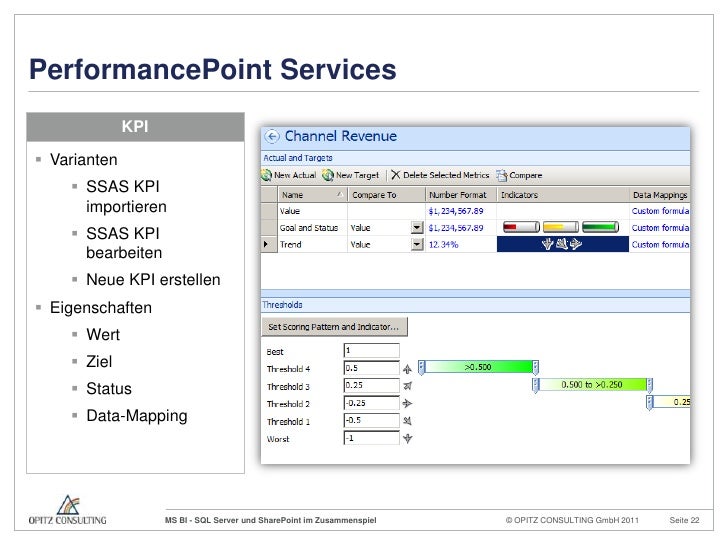Click the trend arrows indicator in Trend row
This screenshot has height=546, width=728.
(x=562, y=244)
